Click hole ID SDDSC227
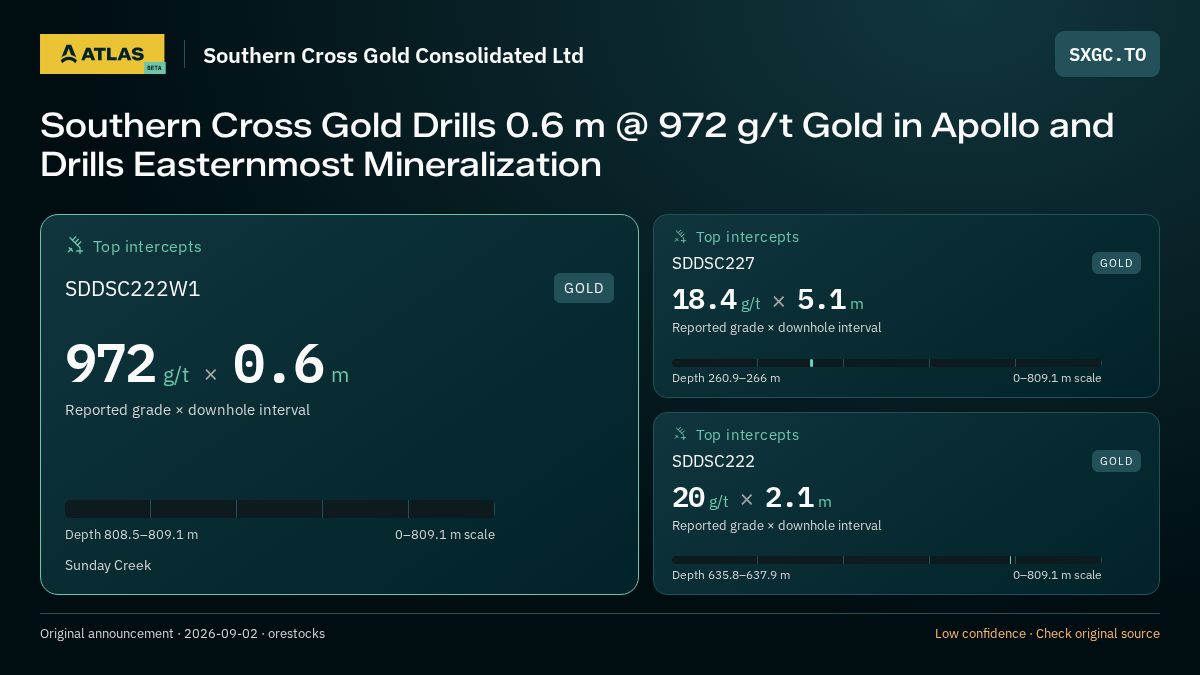 (x=713, y=263)
